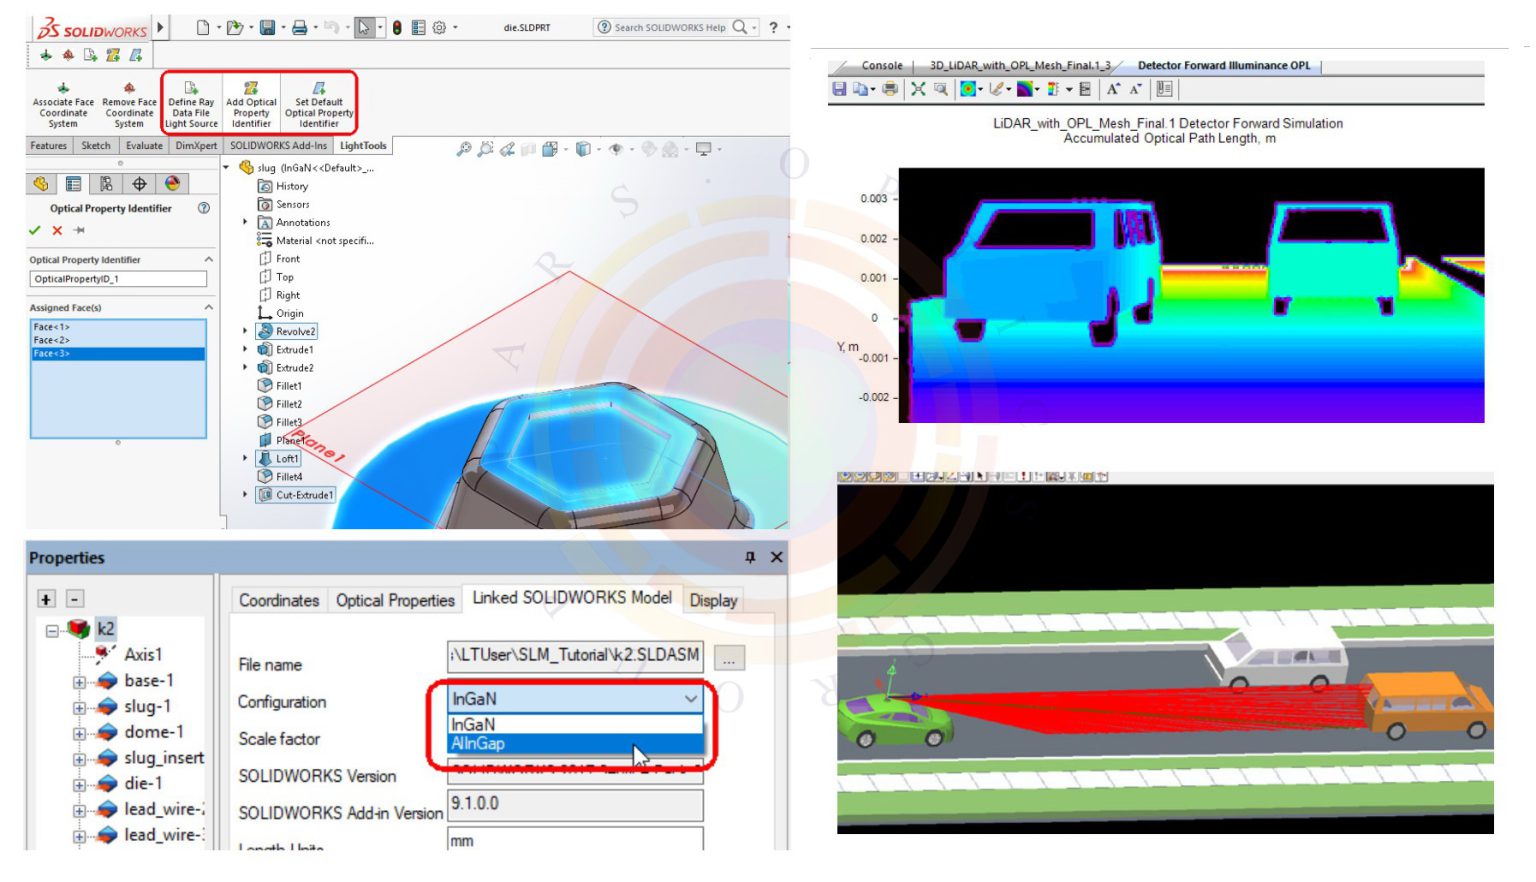Click Define Ray Data File Light Source
This screenshot has width=1536, height=882.
coord(190,104)
